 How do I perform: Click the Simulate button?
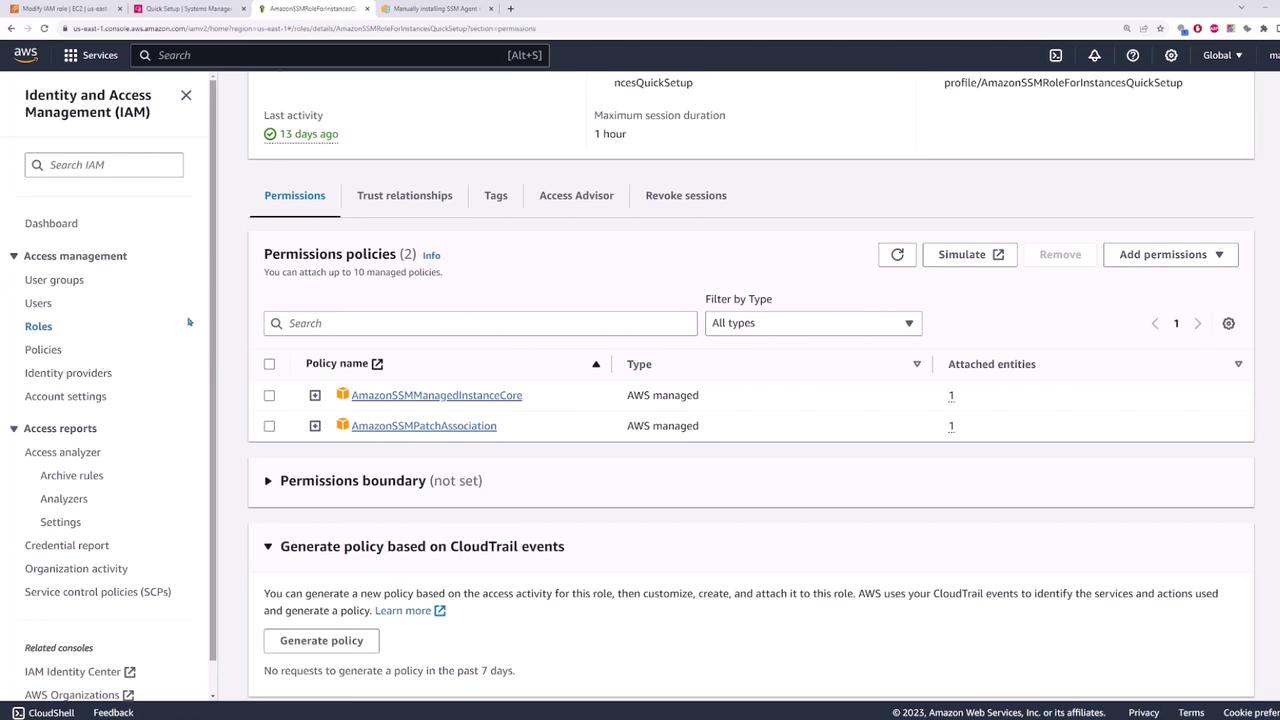coord(970,255)
